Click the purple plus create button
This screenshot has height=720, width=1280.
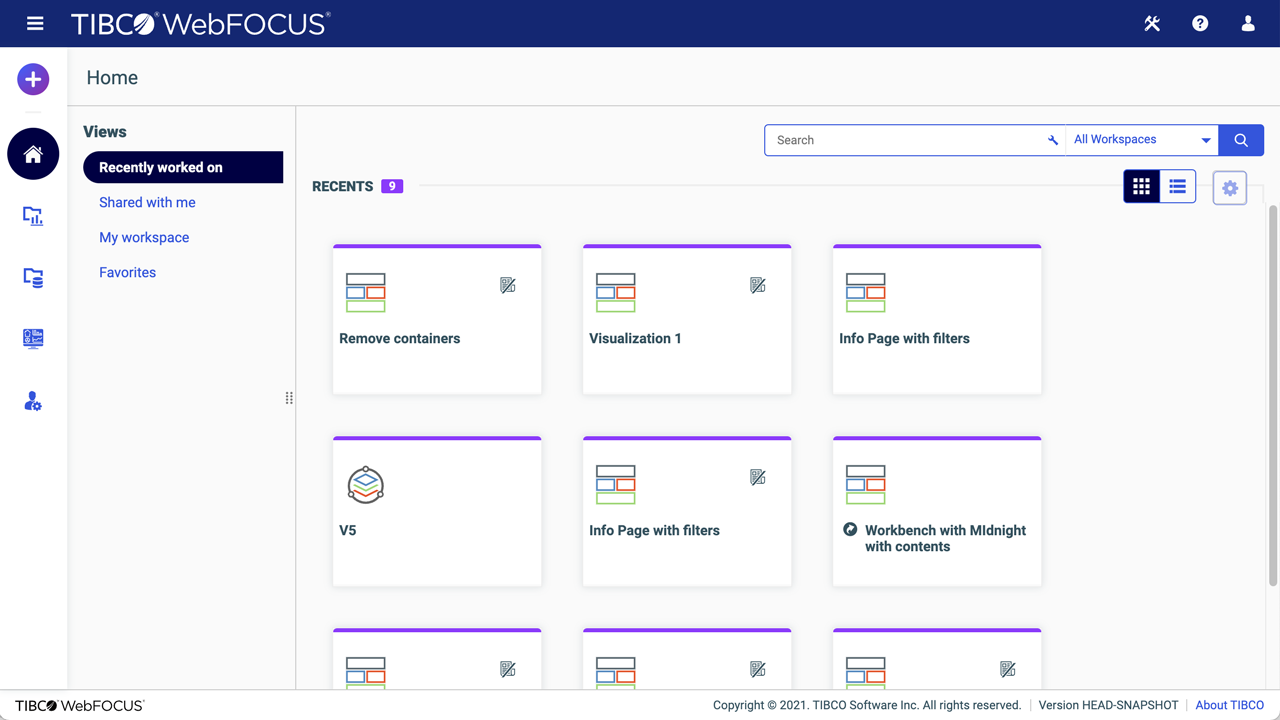pos(33,79)
